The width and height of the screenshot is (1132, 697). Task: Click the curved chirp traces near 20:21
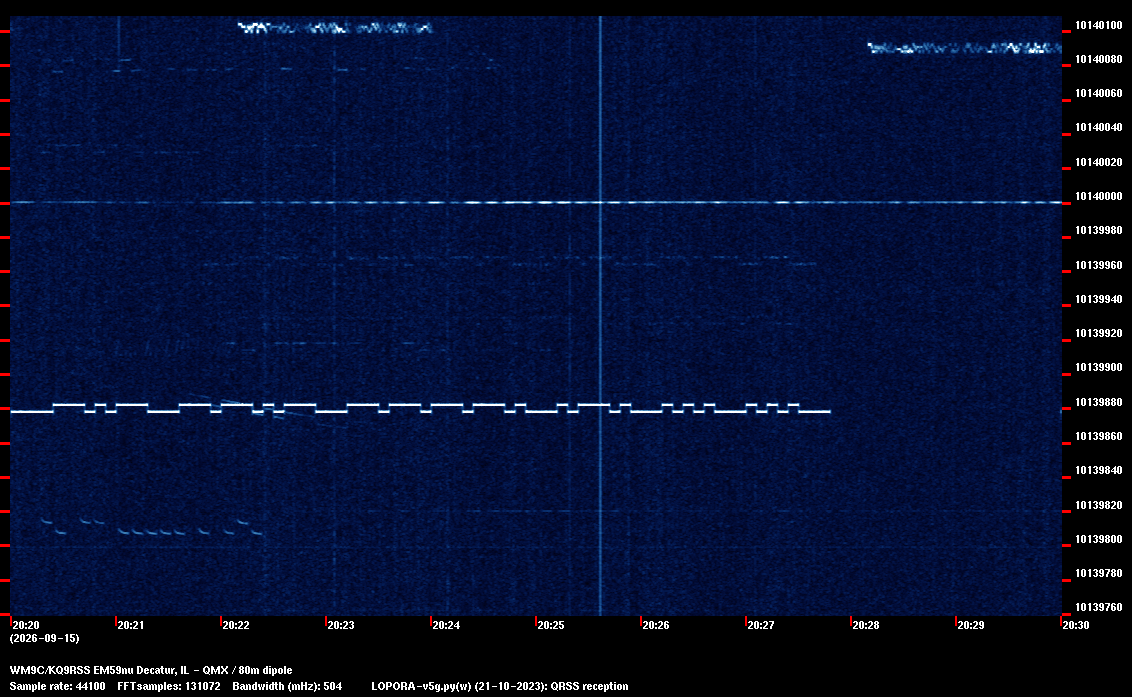tap(152, 527)
